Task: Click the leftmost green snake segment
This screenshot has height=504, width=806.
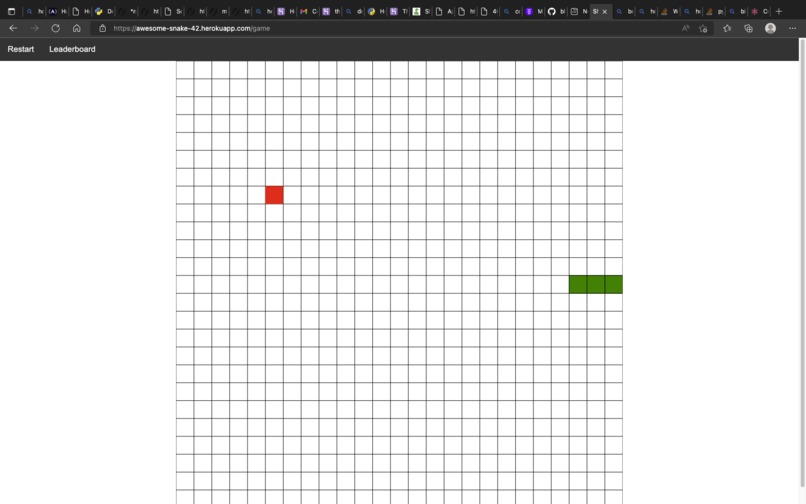Action: pos(578,284)
